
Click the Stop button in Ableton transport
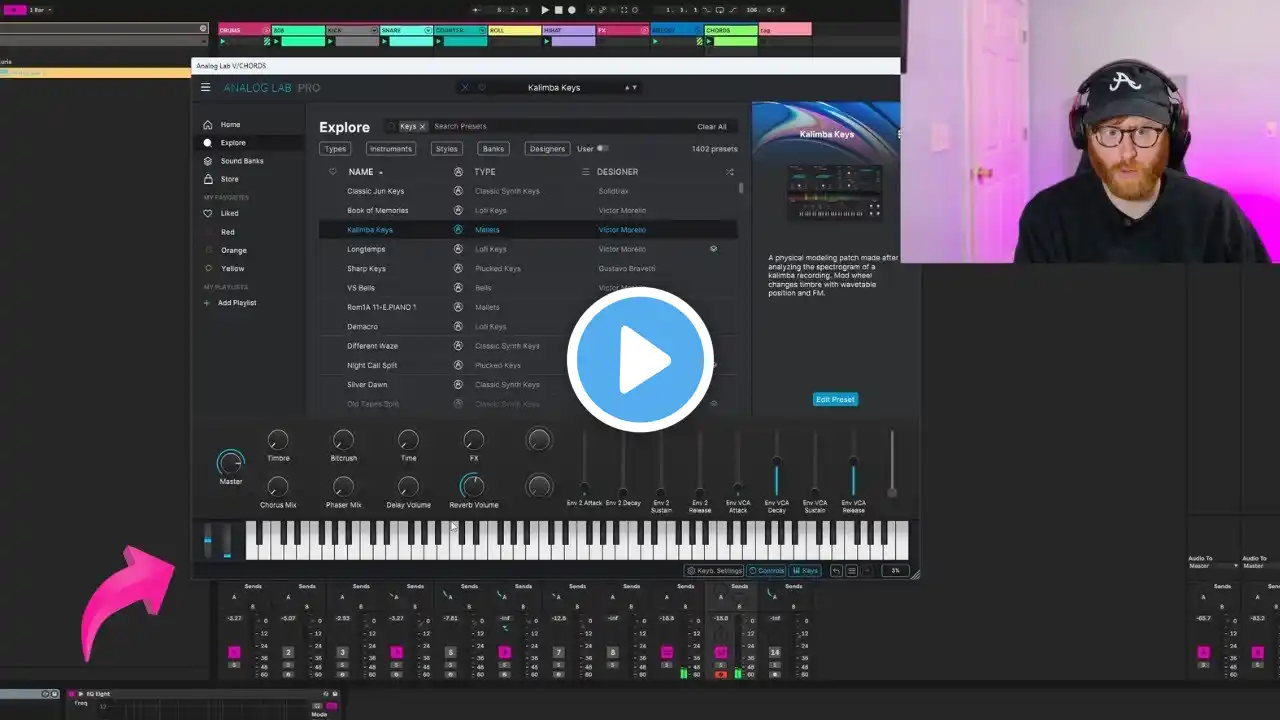coord(558,10)
